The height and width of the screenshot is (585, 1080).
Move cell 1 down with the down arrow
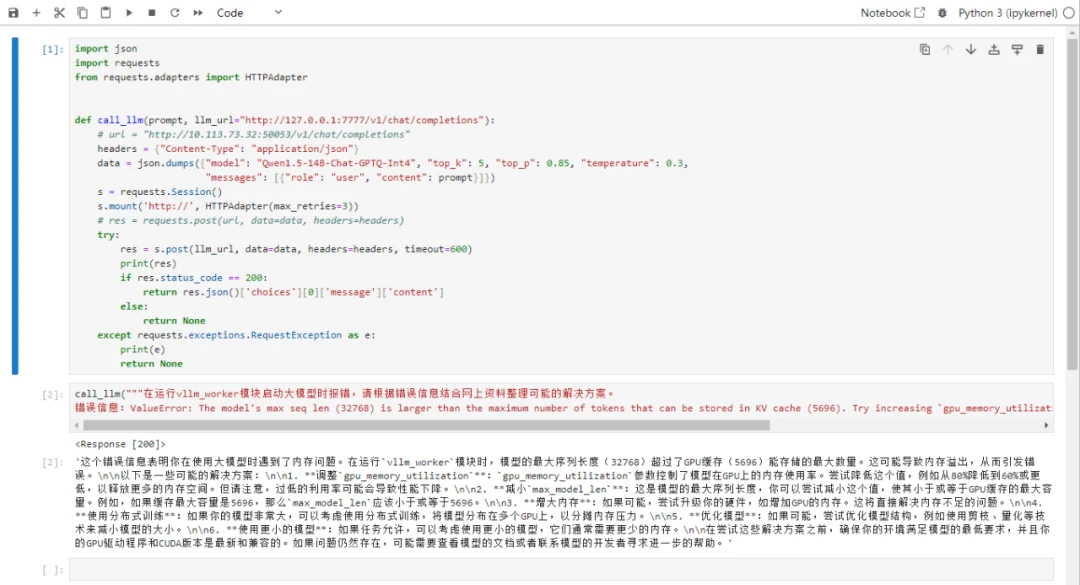tap(970, 50)
